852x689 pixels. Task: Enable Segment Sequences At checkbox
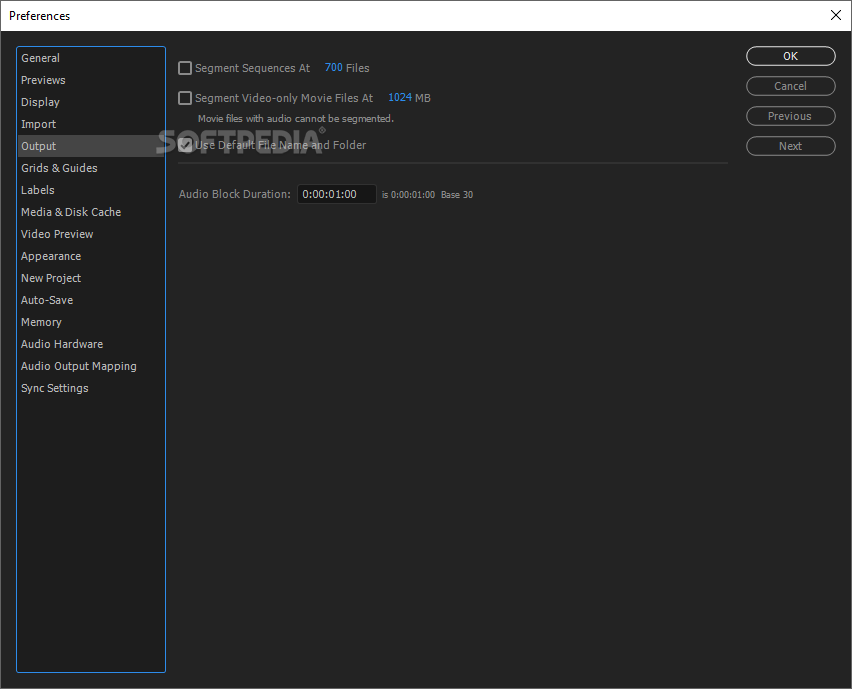tap(185, 68)
